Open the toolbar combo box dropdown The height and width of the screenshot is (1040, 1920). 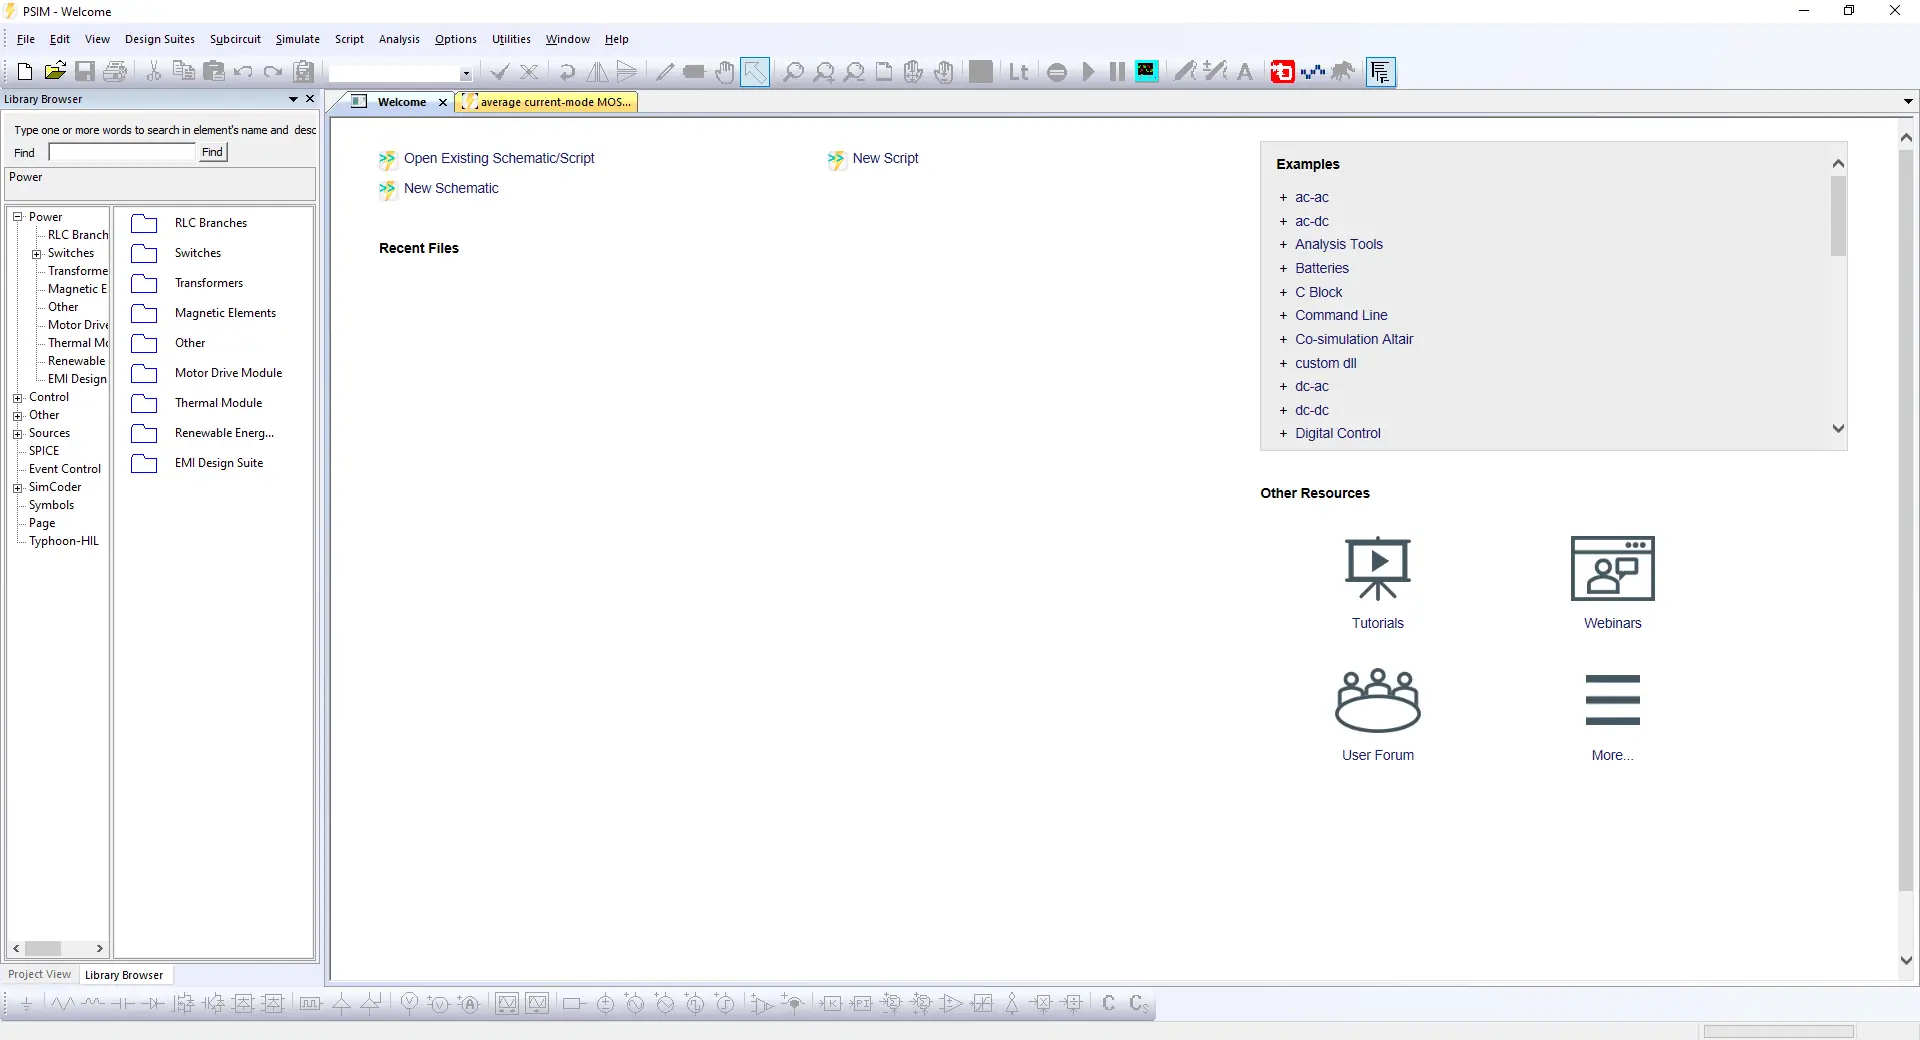(x=466, y=73)
